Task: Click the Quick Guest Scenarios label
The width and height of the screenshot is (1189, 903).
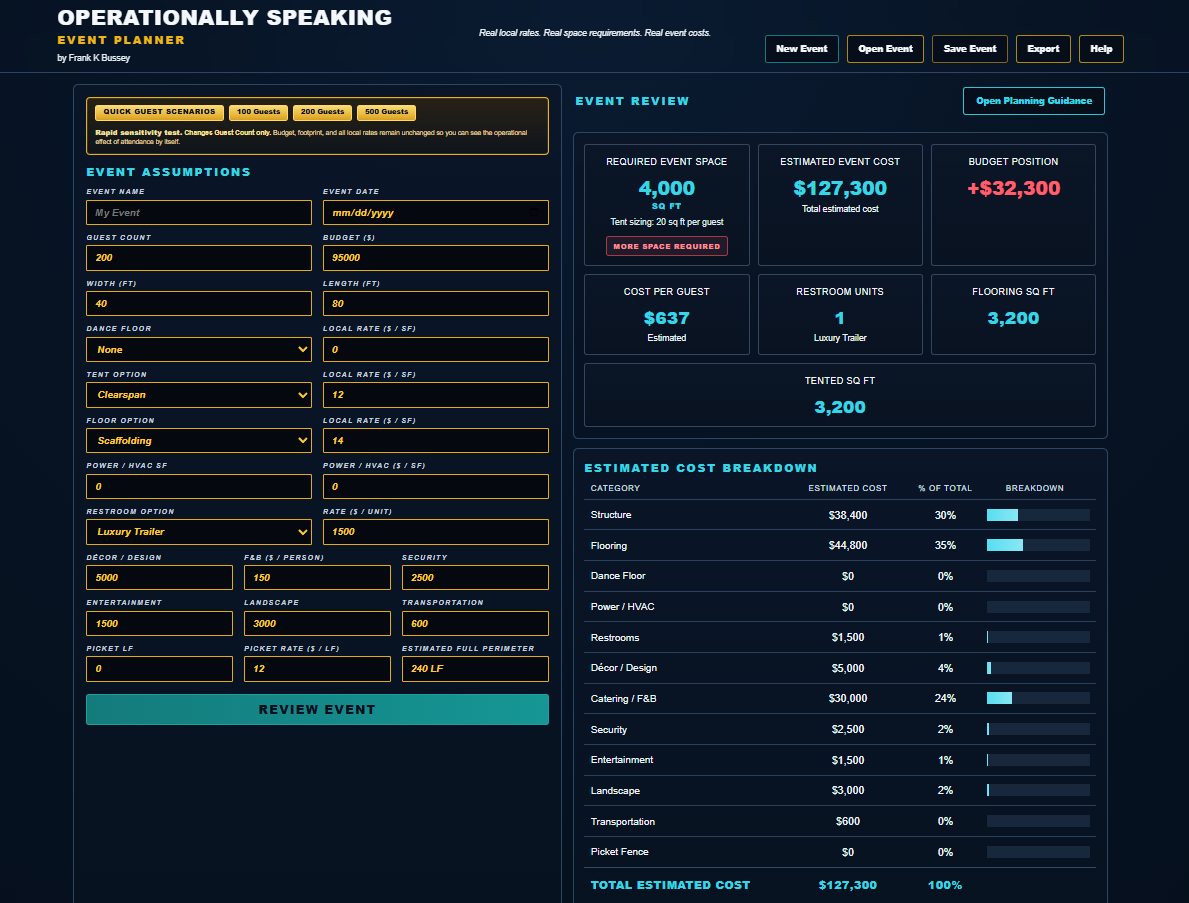Action: (159, 112)
